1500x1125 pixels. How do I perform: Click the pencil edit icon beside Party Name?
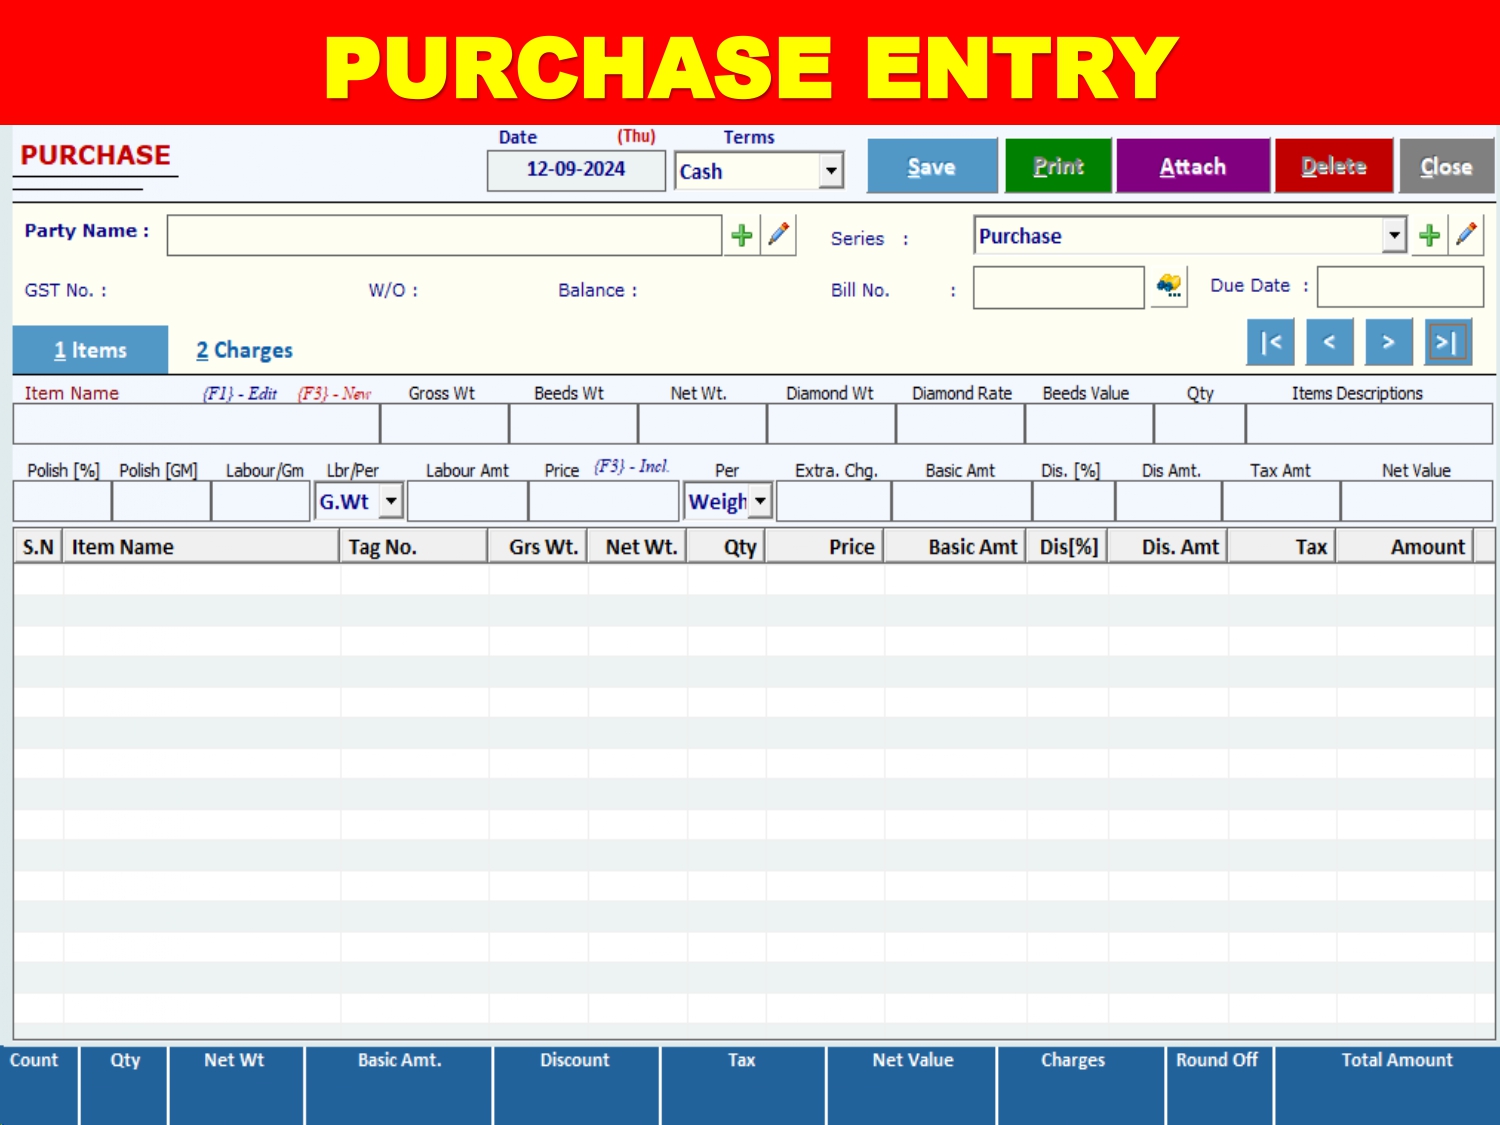(778, 236)
